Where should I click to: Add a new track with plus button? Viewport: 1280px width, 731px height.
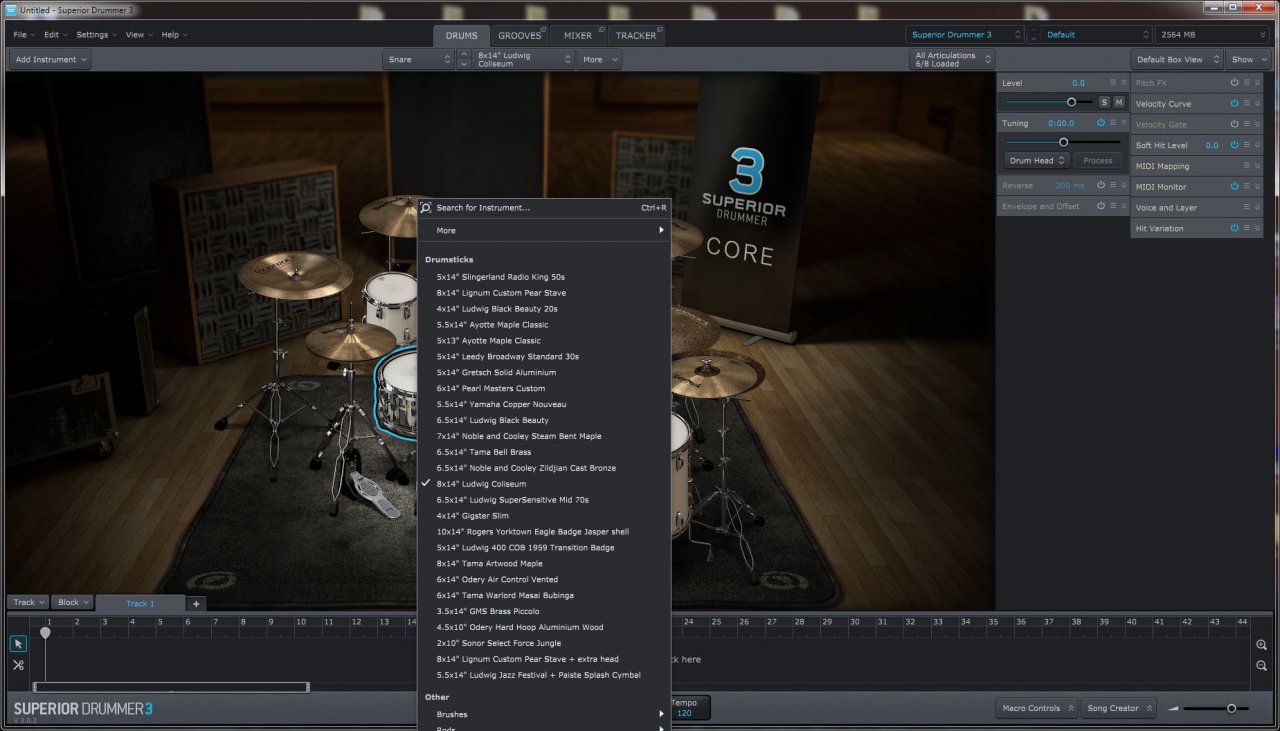pos(196,603)
